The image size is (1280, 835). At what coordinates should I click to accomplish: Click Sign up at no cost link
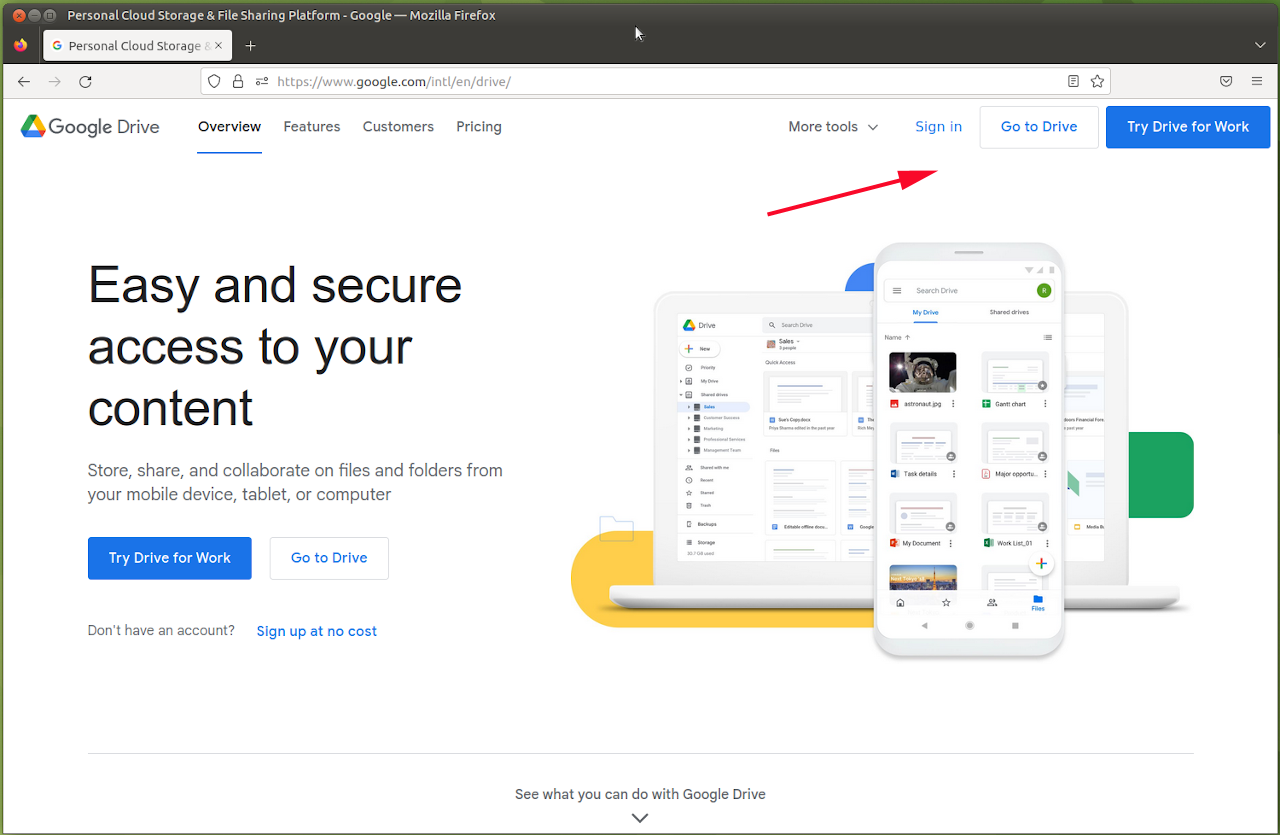[317, 631]
